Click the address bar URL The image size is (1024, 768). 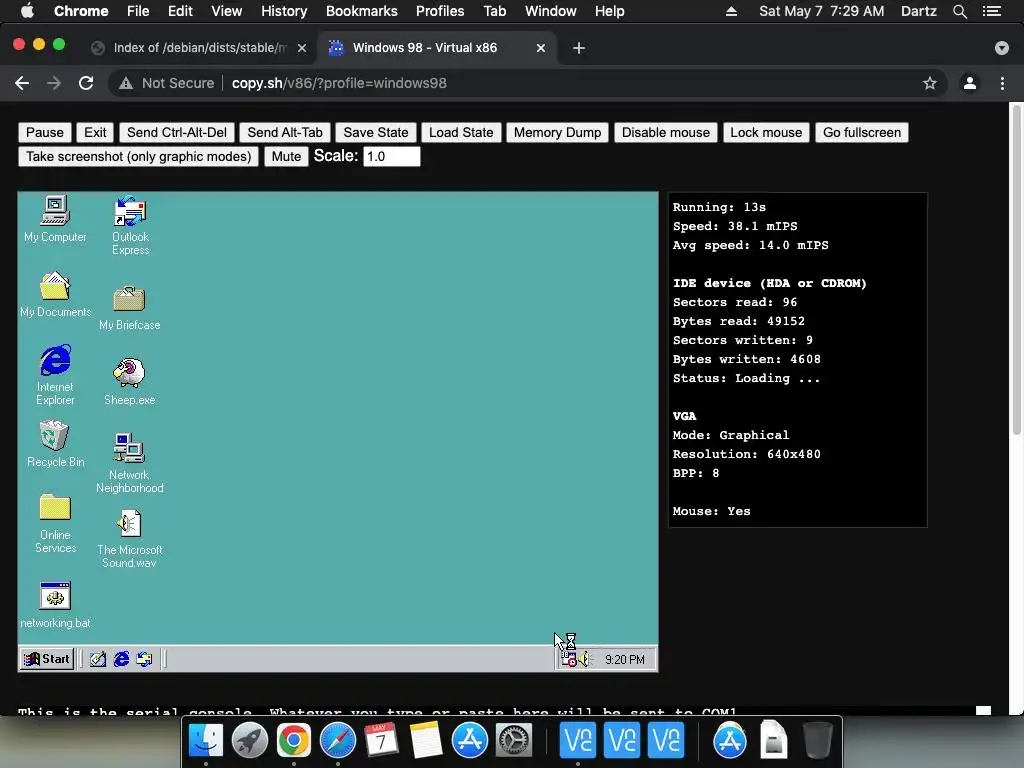tap(339, 83)
